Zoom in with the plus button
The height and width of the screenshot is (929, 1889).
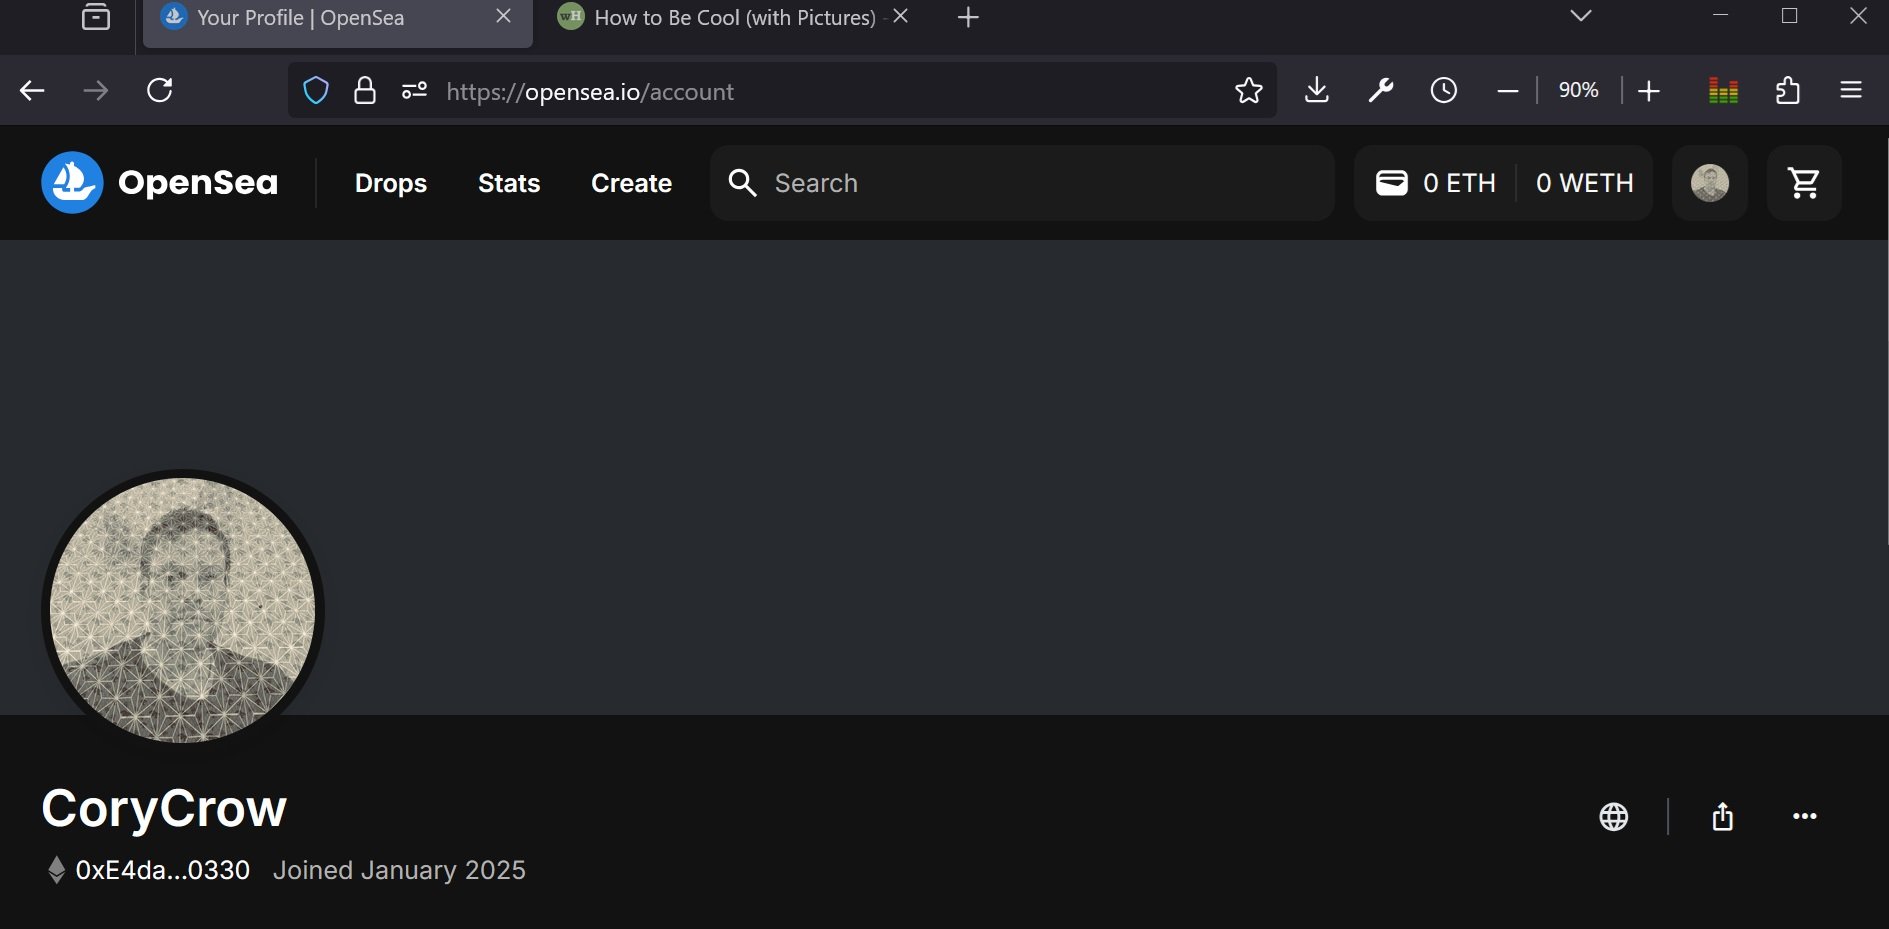coord(1649,91)
